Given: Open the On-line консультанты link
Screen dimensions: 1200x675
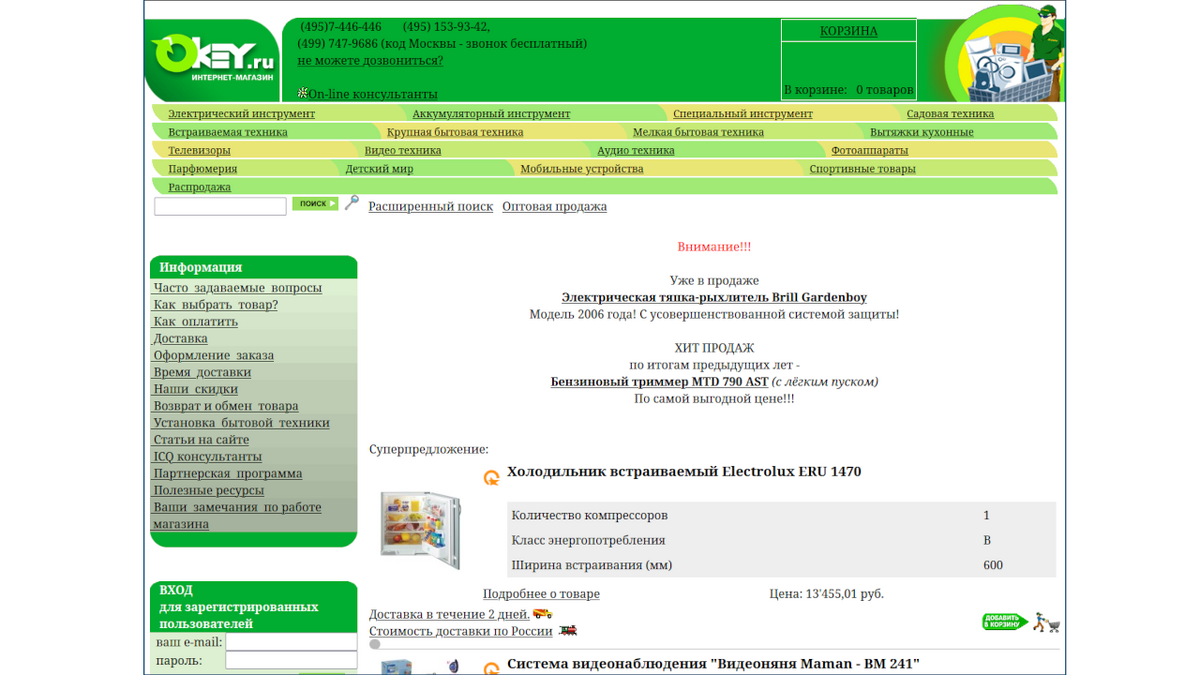Looking at the screenshot, I should tap(372, 94).
